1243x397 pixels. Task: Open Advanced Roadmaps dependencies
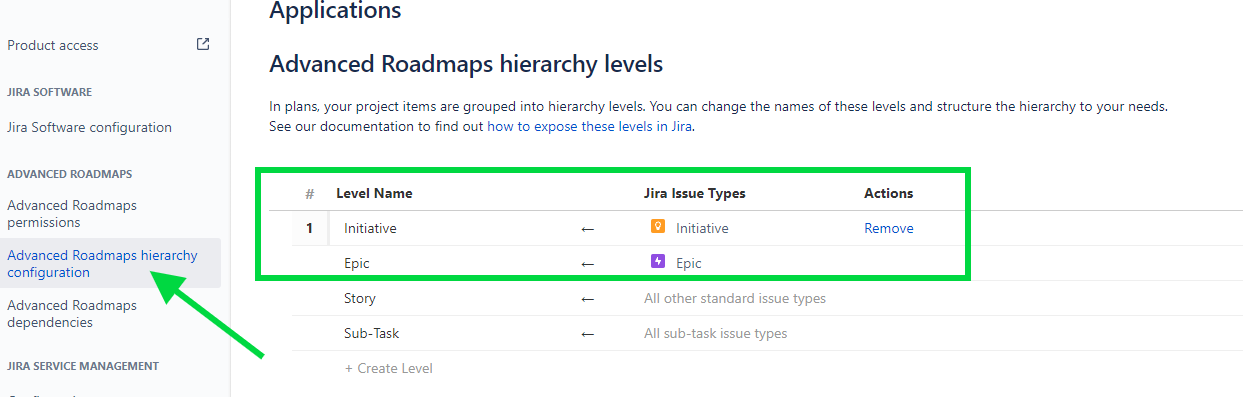point(72,314)
